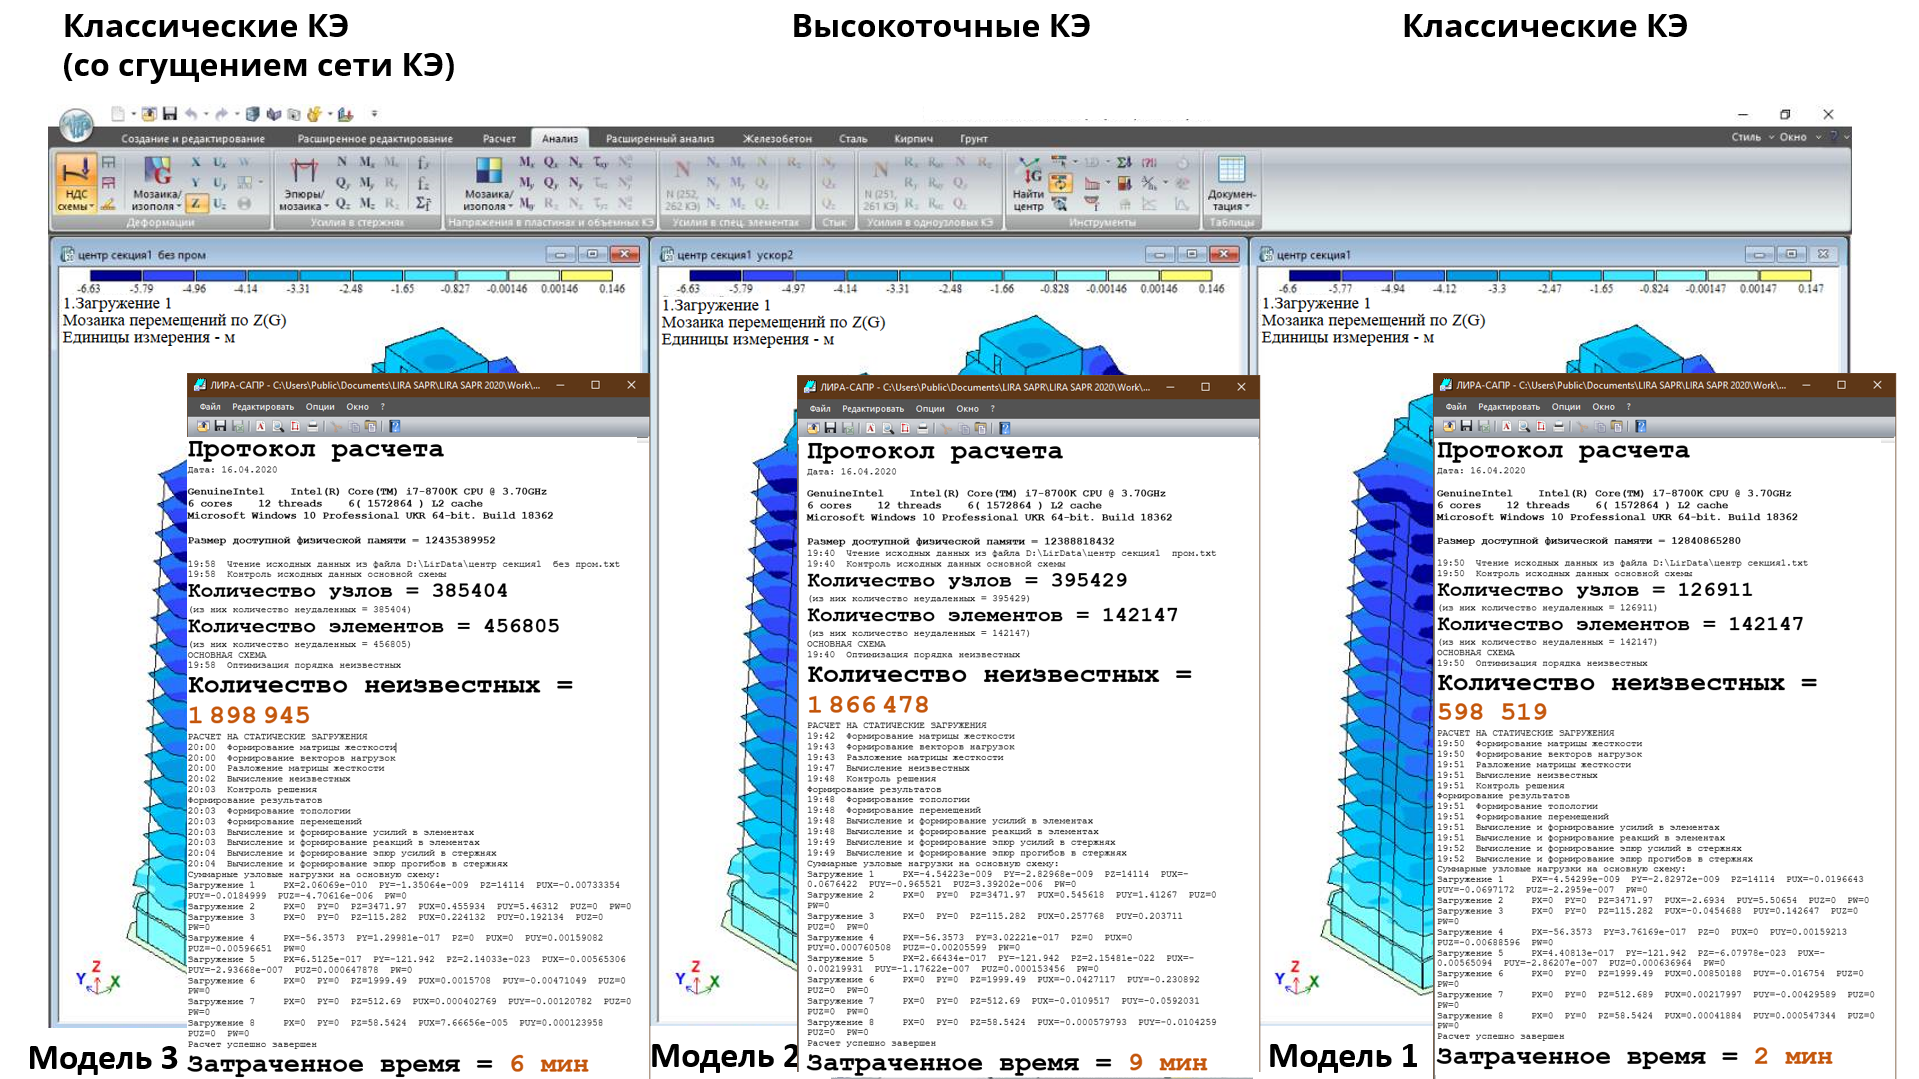Click the round application menu orb button
This screenshot has height=1079, width=1919.
(x=76, y=126)
